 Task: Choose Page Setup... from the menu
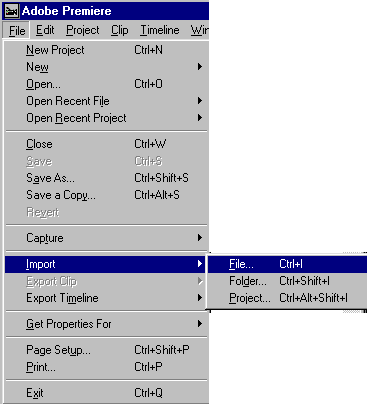coord(107,350)
